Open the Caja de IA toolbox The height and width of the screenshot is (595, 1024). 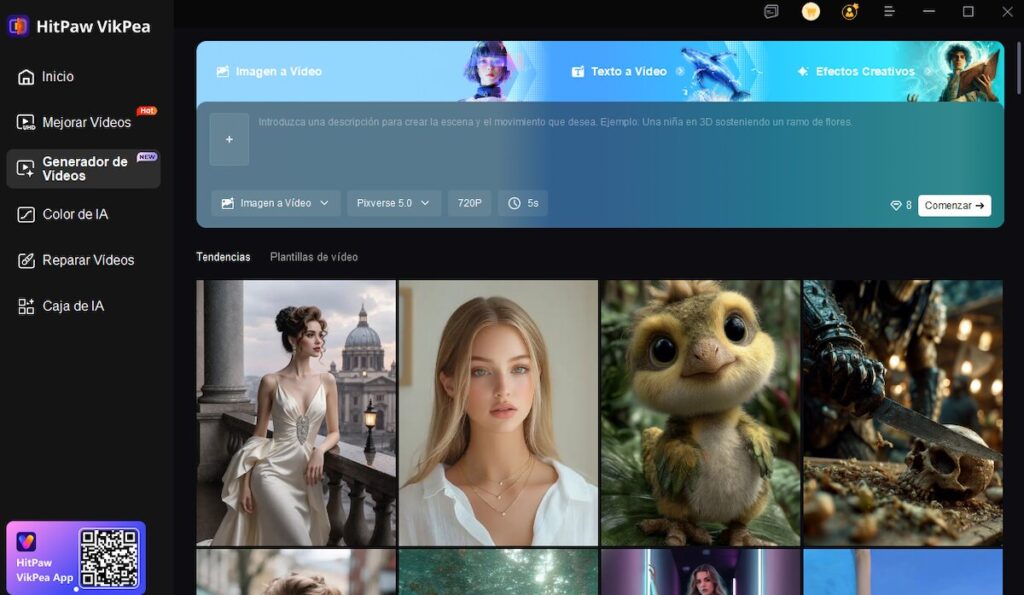(x=61, y=306)
